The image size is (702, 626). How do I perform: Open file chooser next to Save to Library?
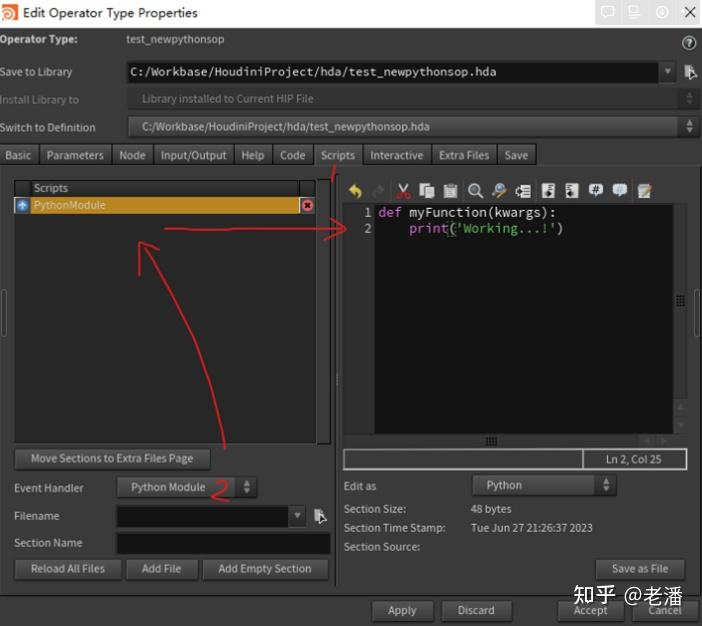coord(690,72)
